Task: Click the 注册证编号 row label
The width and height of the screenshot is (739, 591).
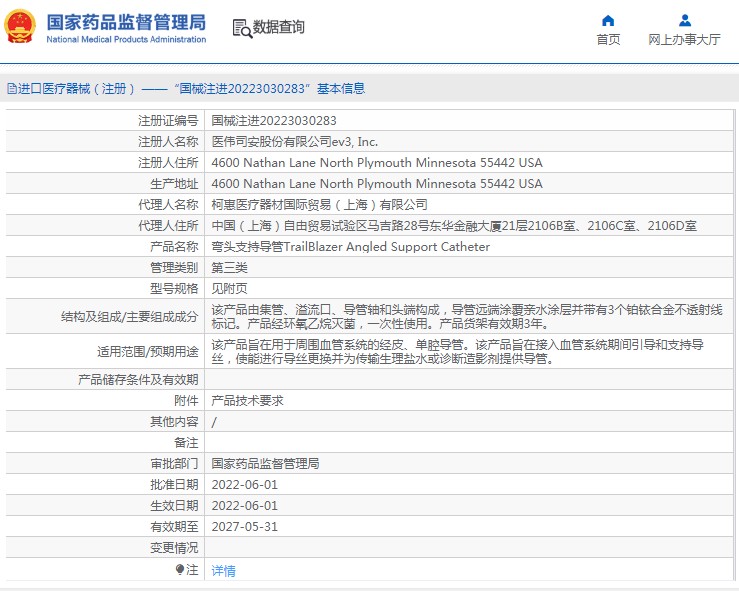Action: pyautogui.click(x=168, y=121)
